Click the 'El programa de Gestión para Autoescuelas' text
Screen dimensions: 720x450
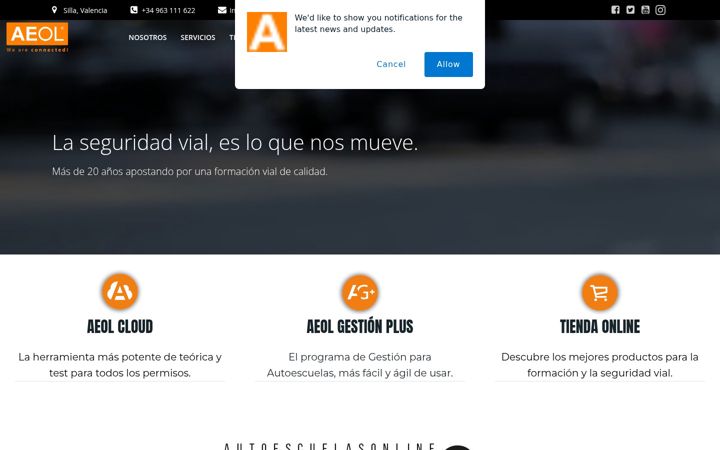pos(360,365)
